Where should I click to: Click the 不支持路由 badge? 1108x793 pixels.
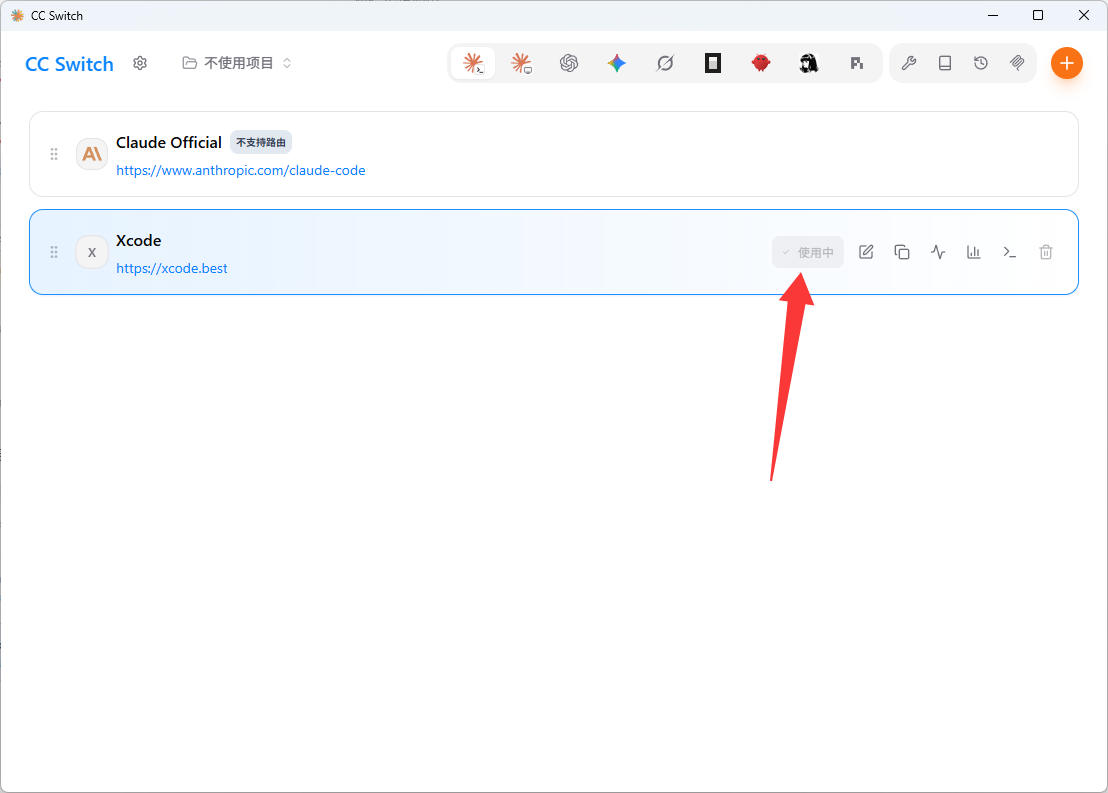click(x=261, y=143)
